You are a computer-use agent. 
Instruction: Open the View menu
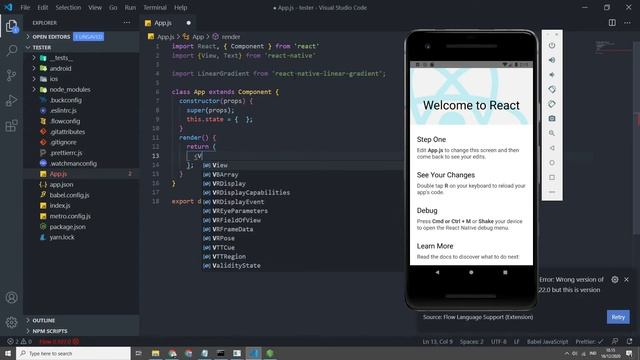pos(95,7)
